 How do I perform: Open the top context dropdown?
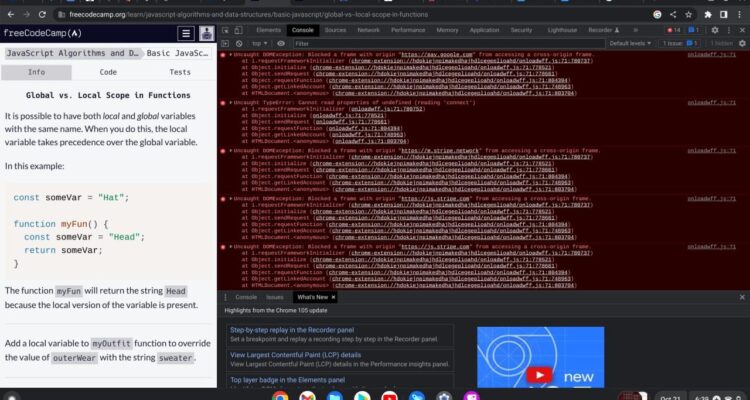[260, 44]
